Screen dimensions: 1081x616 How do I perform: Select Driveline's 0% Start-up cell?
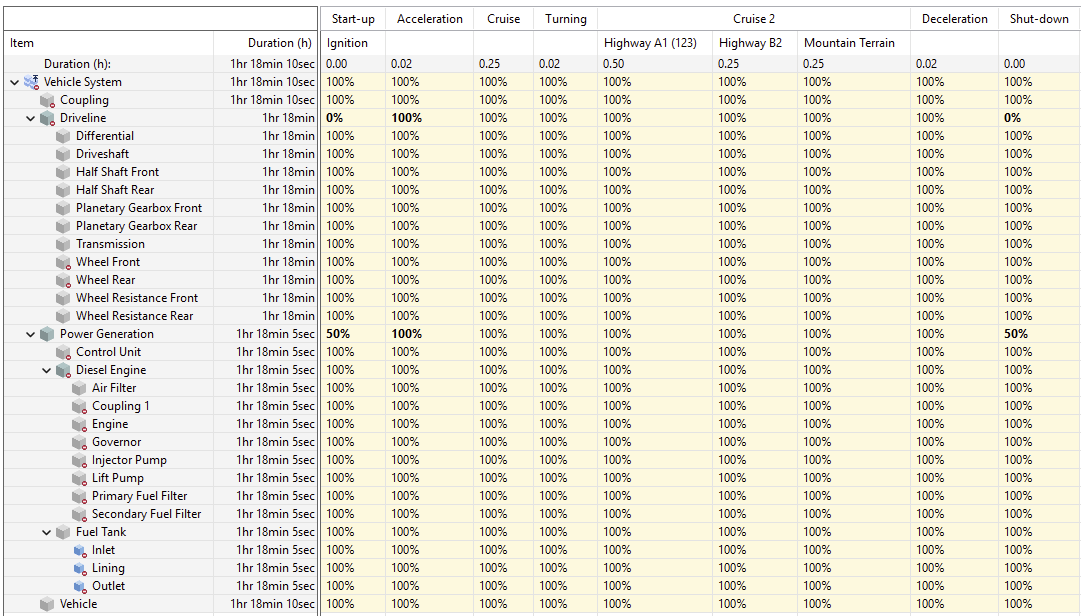(353, 118)
